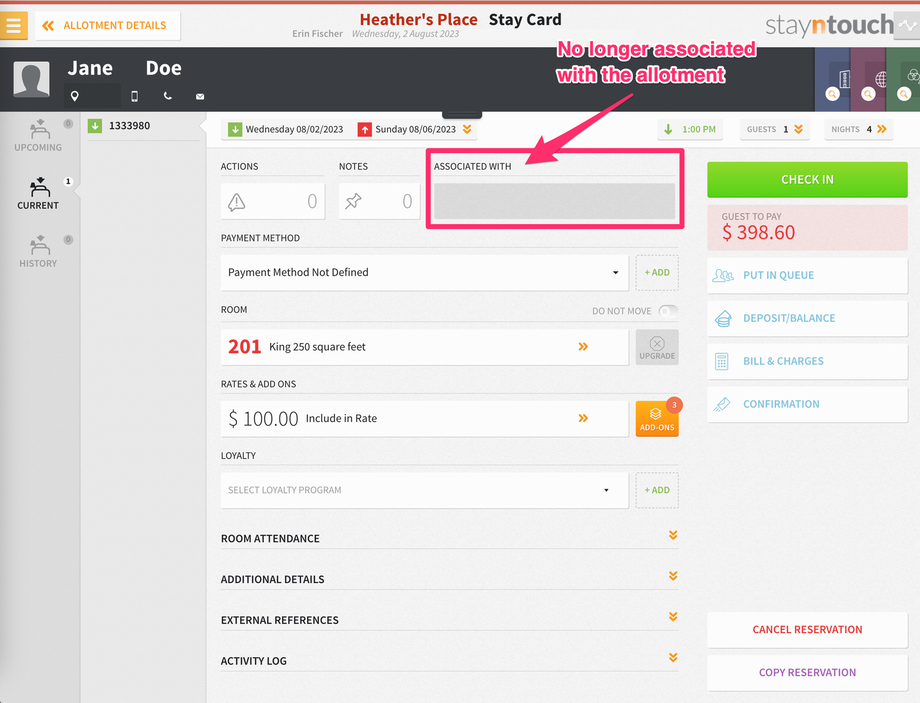
Task: Open Bill & Charges
Action: coord(807,361)
